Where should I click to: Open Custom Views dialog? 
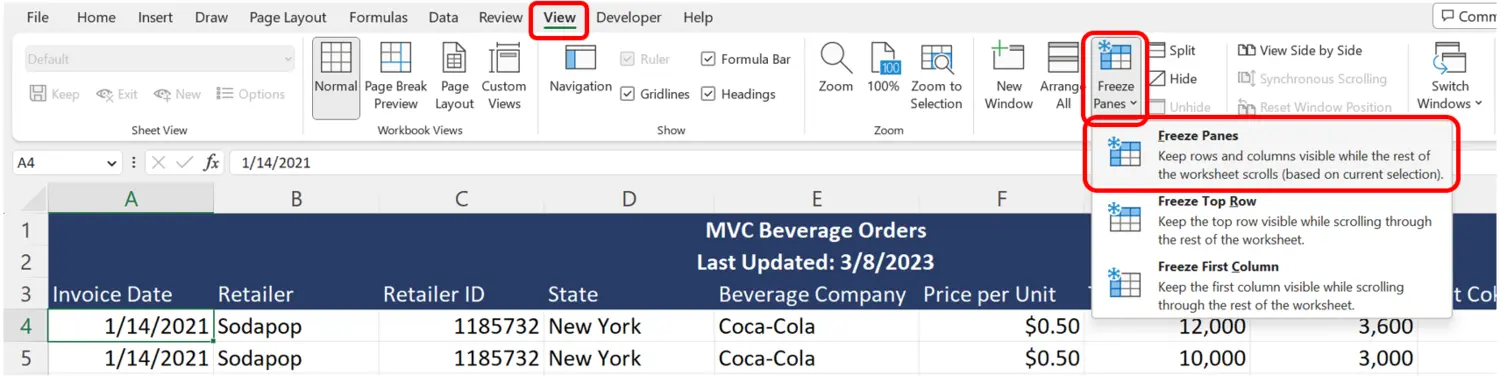tap(504, 78)
